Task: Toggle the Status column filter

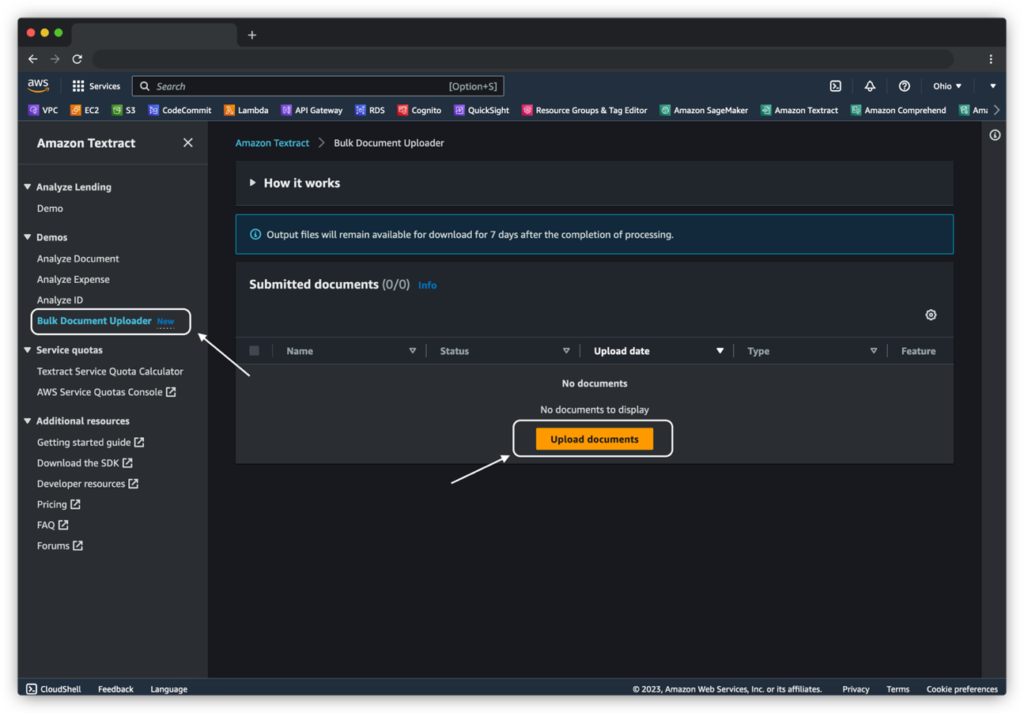Action: (x=566, y=350)
